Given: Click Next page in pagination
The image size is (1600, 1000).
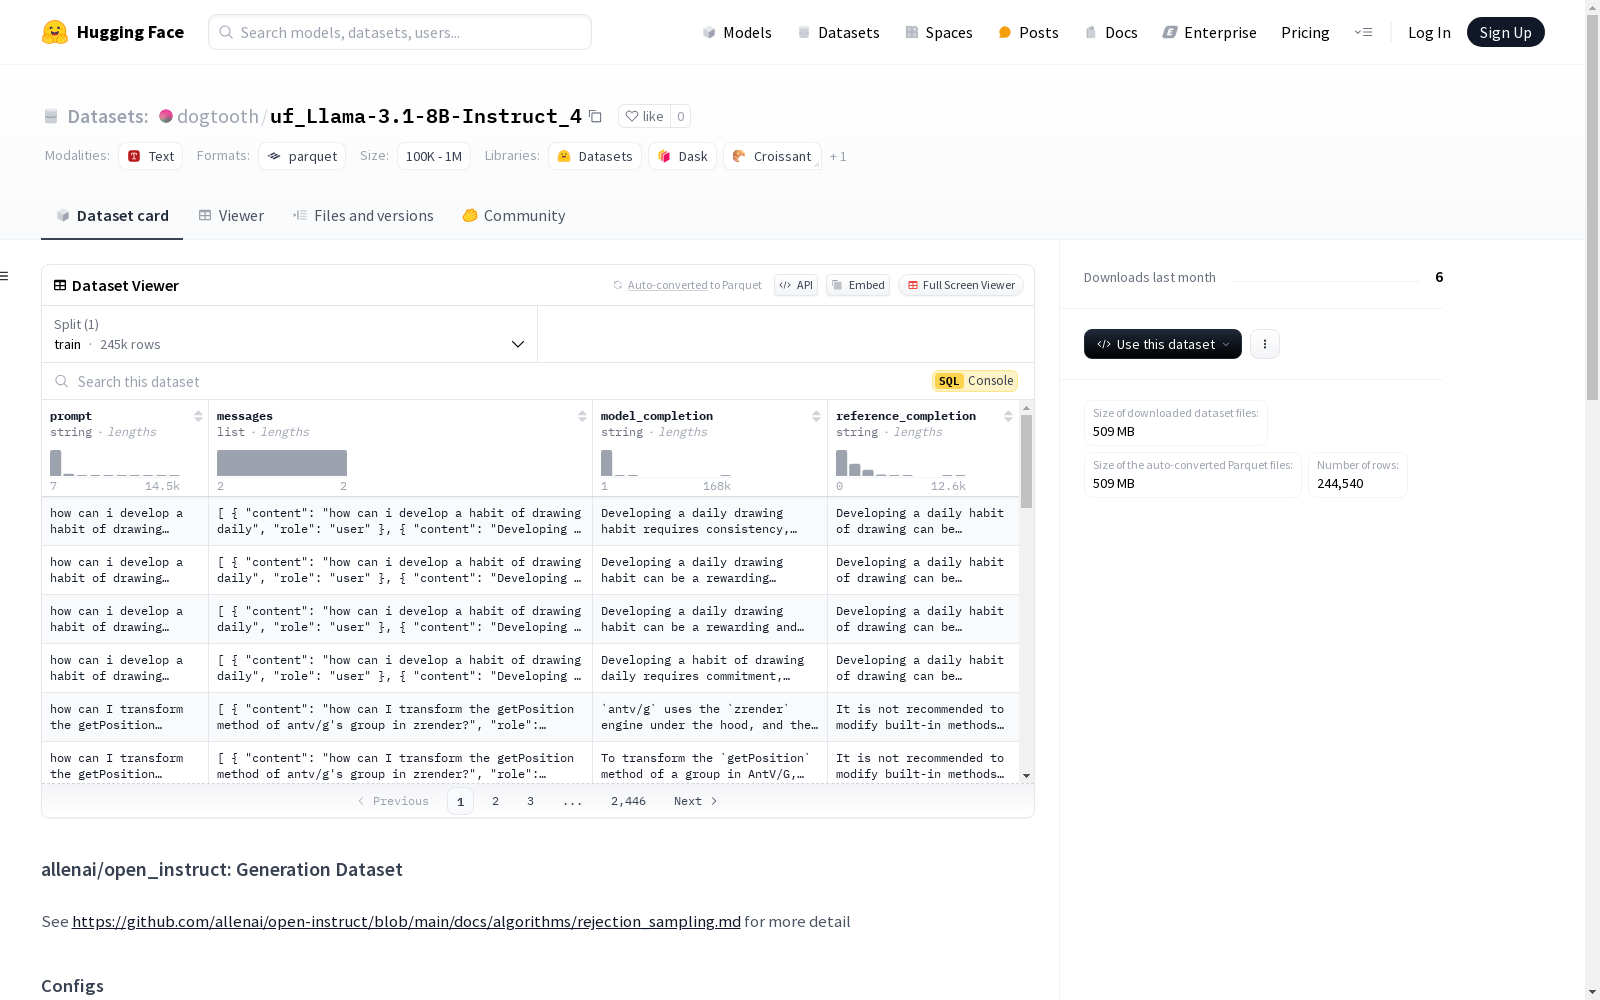Looking at the screenshot, I should [x=695, y=801].
